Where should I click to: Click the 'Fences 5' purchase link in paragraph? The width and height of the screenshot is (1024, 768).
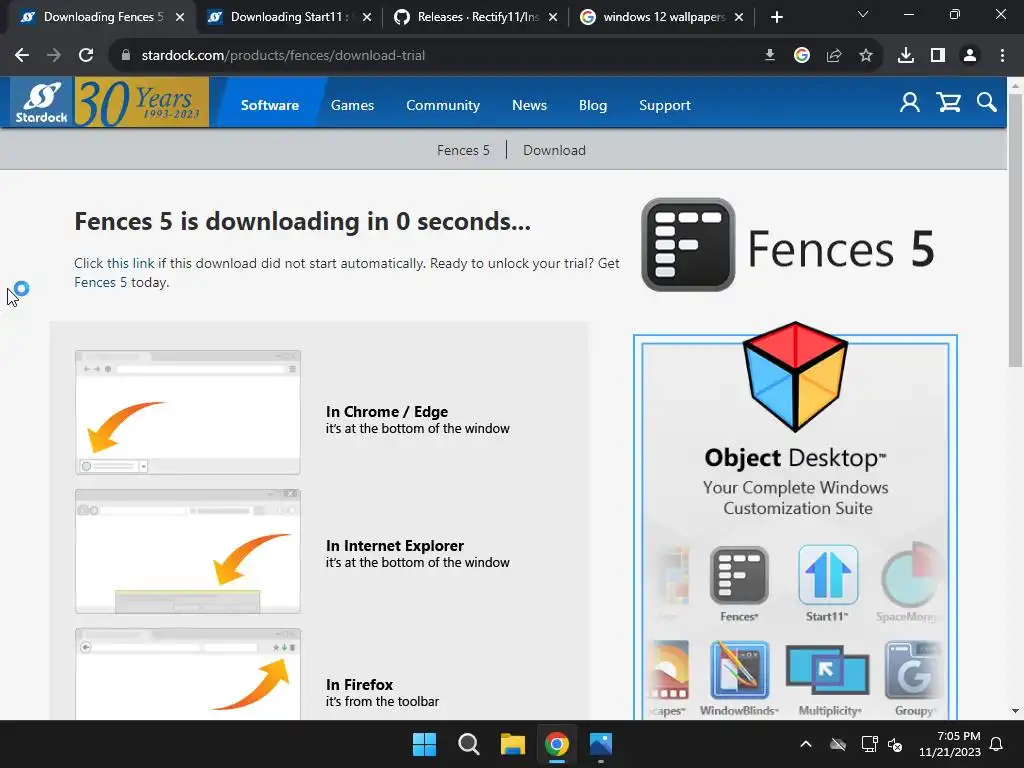click(x=101, y=282)
